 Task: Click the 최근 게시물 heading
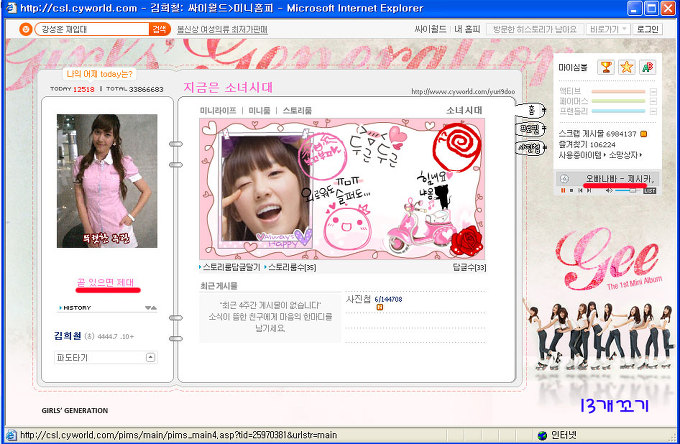[219, 286]
